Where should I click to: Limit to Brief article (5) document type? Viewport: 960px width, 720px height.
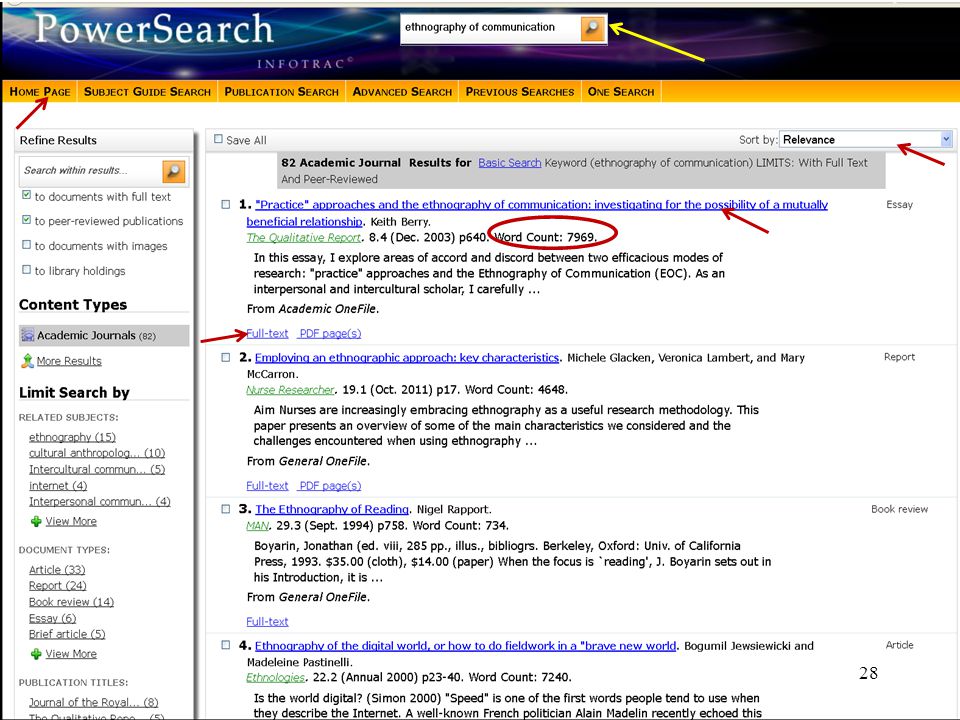coord(67,634)
